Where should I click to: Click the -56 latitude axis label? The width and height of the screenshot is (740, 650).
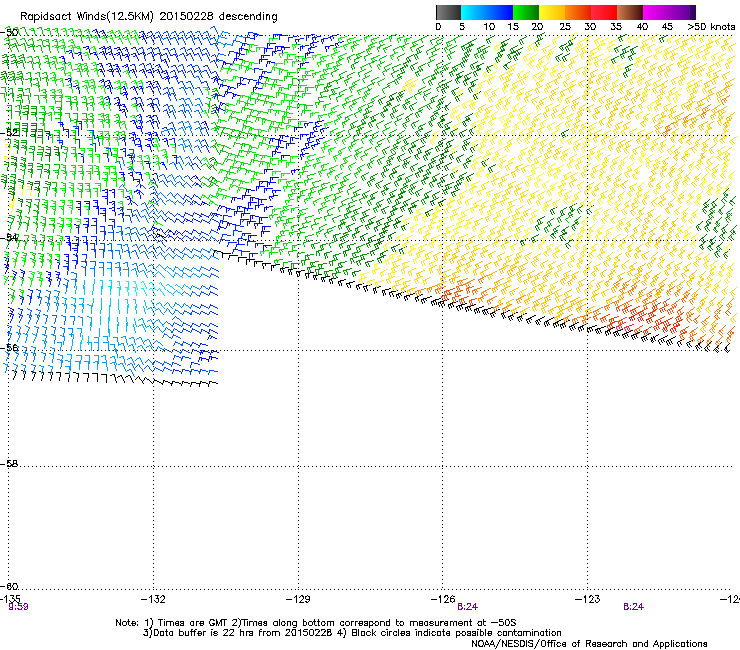point(9,348)
